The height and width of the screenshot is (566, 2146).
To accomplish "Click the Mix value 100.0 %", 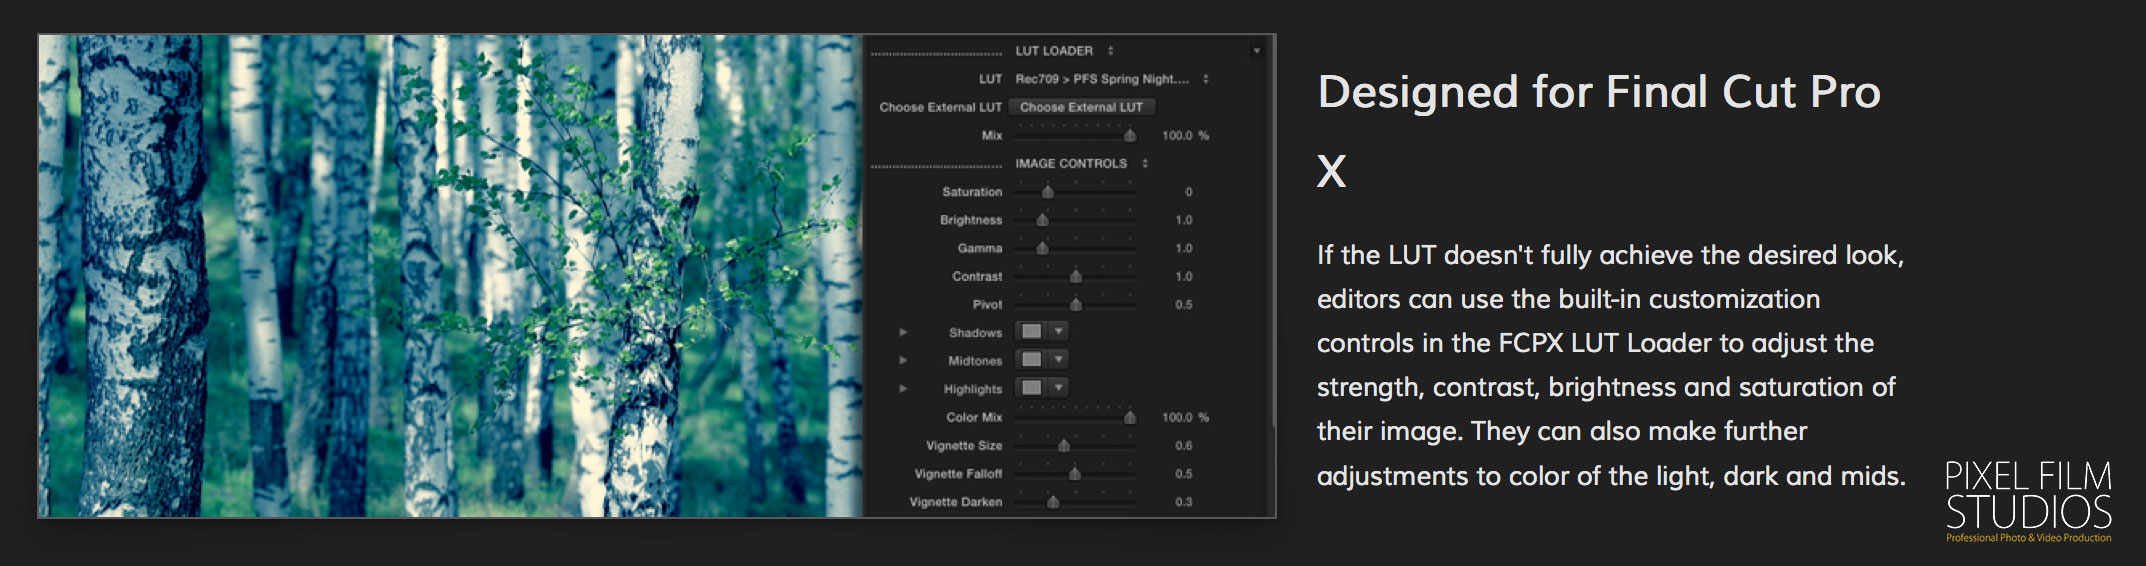I will tap(1185, 135).
